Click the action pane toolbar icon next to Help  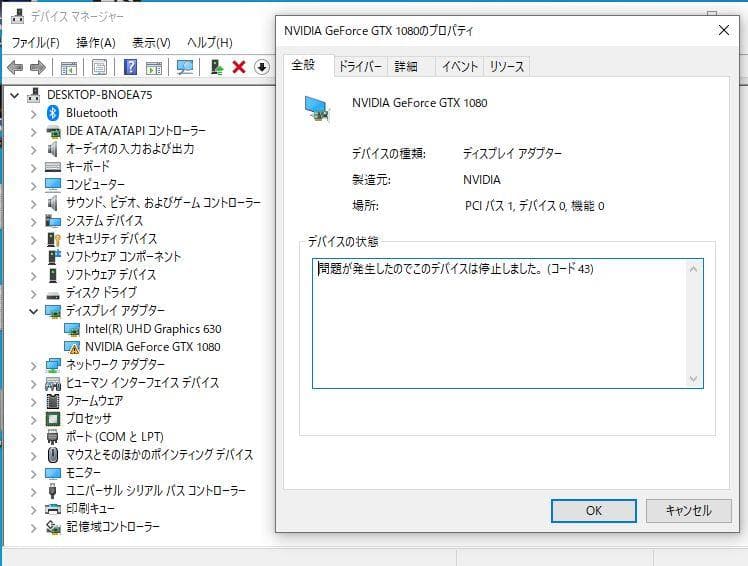(154, 68)
